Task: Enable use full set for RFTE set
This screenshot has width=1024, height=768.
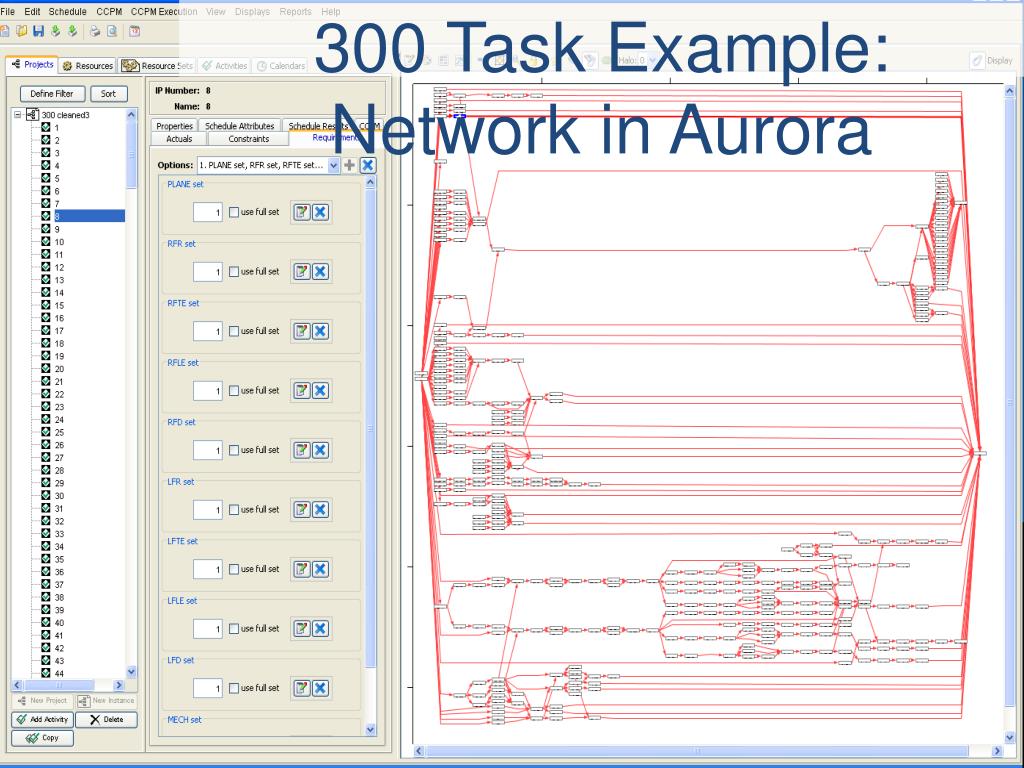Action: click(234, 331)
